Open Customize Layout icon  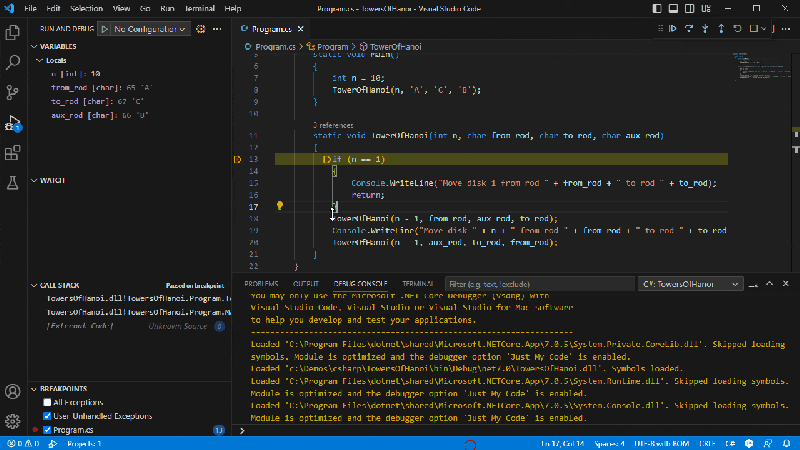tap(706, 9)
